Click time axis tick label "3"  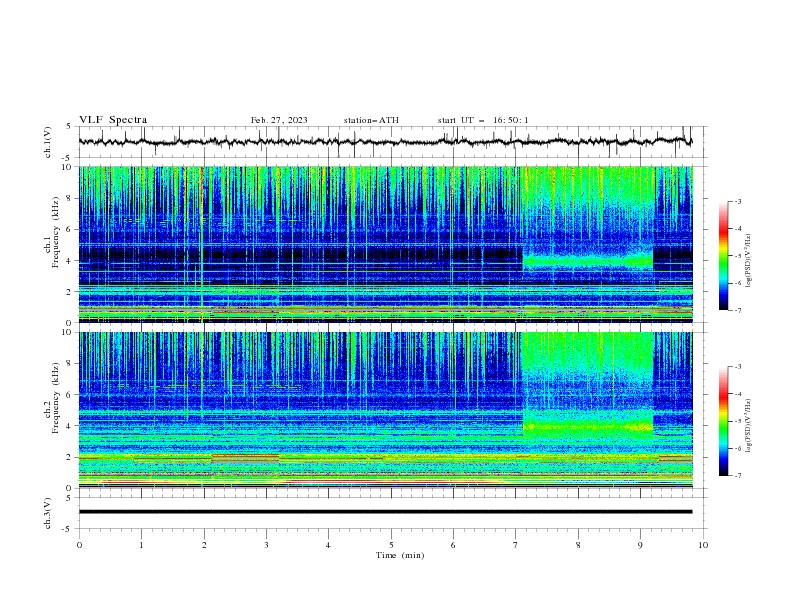(x=266, y=545)
